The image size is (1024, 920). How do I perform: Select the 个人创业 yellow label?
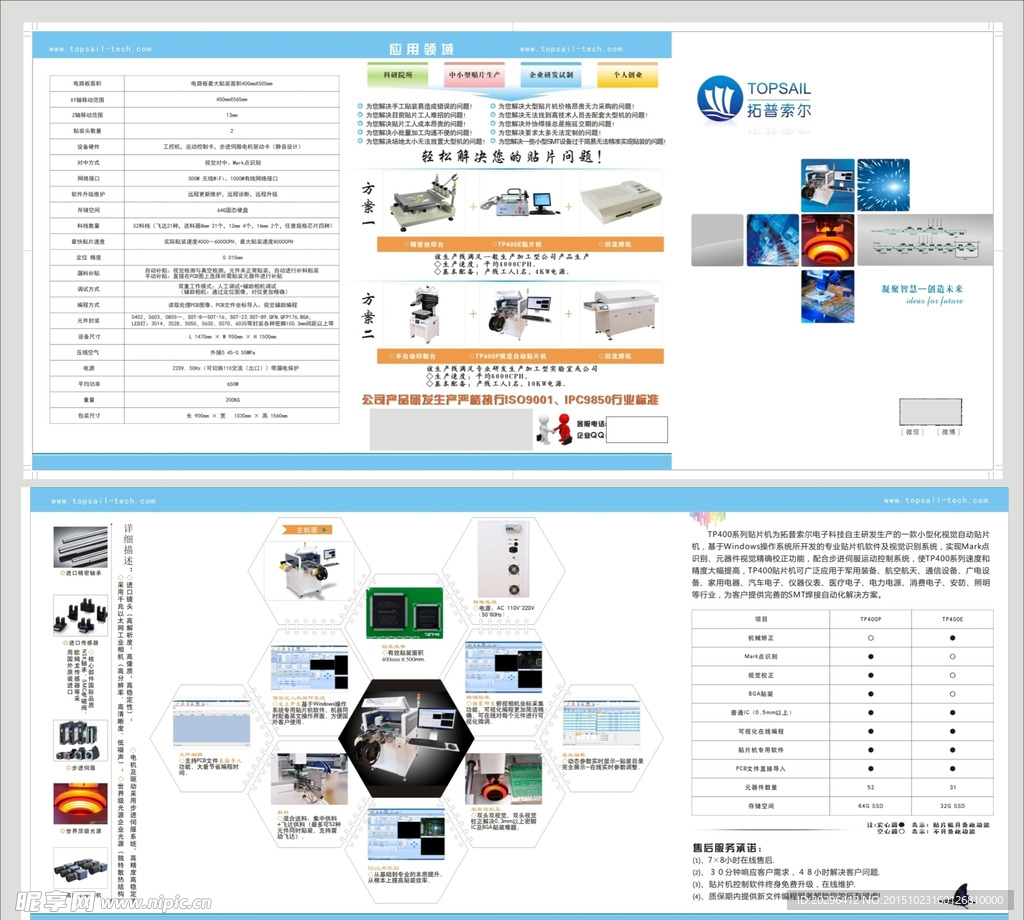pyautogui.click(x=628, y=75)
